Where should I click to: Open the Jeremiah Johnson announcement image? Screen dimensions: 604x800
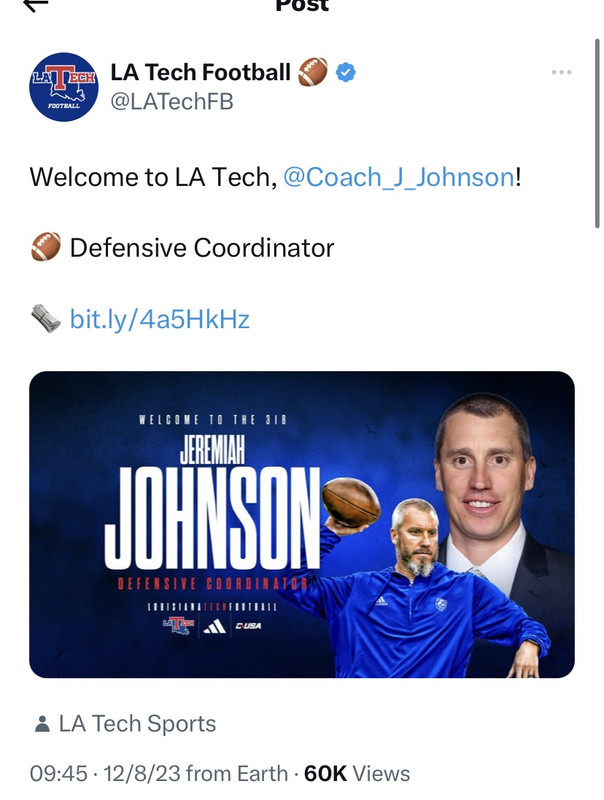click(x=302, y=525)
